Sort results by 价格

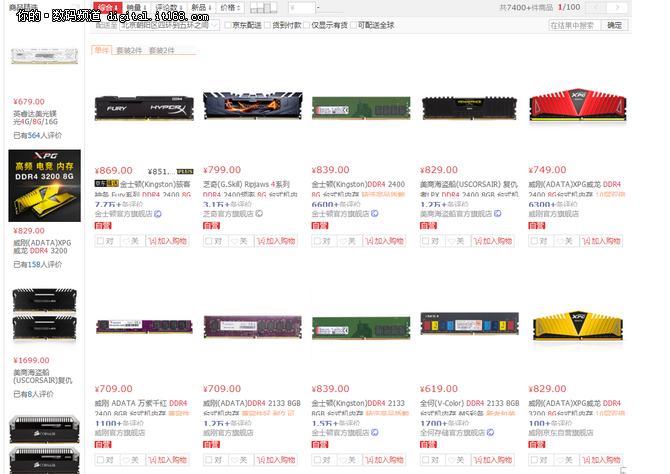pyautogui.click(x=231, y=7)
